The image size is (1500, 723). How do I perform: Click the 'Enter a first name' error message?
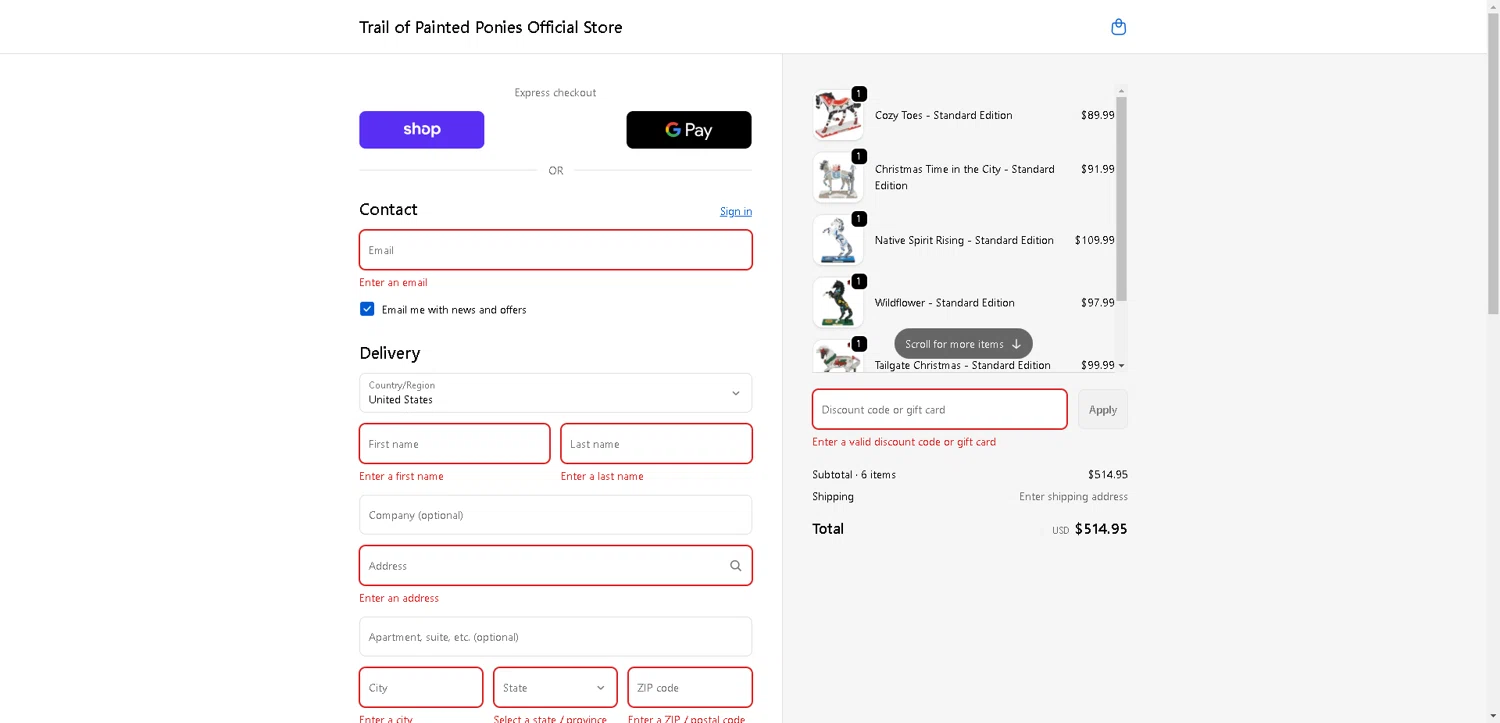(401, 477)
